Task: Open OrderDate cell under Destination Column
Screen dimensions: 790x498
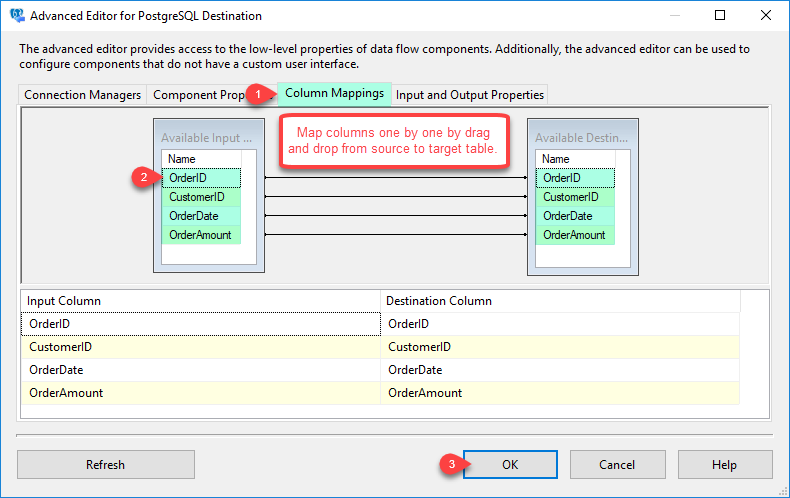Action: [x=560, y=370]
